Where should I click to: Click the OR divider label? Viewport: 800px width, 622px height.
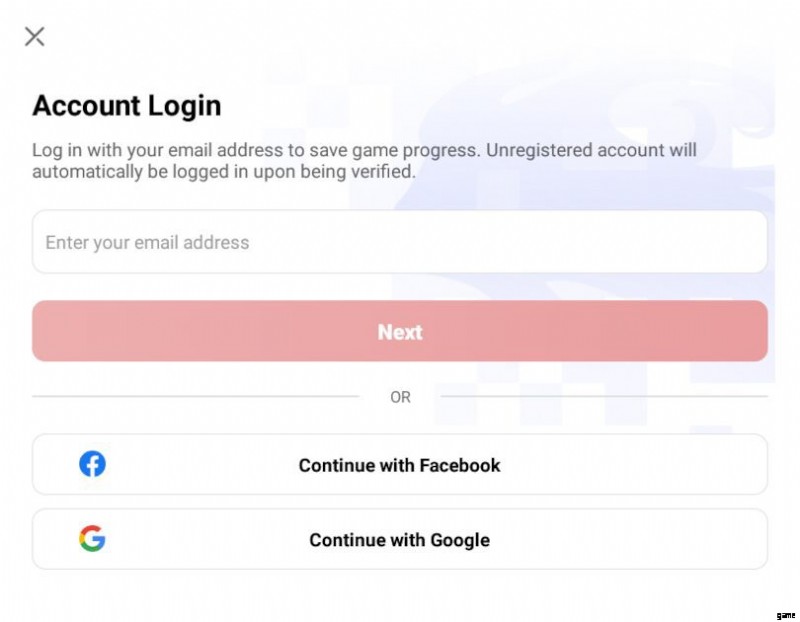click(x=400, y=397)
